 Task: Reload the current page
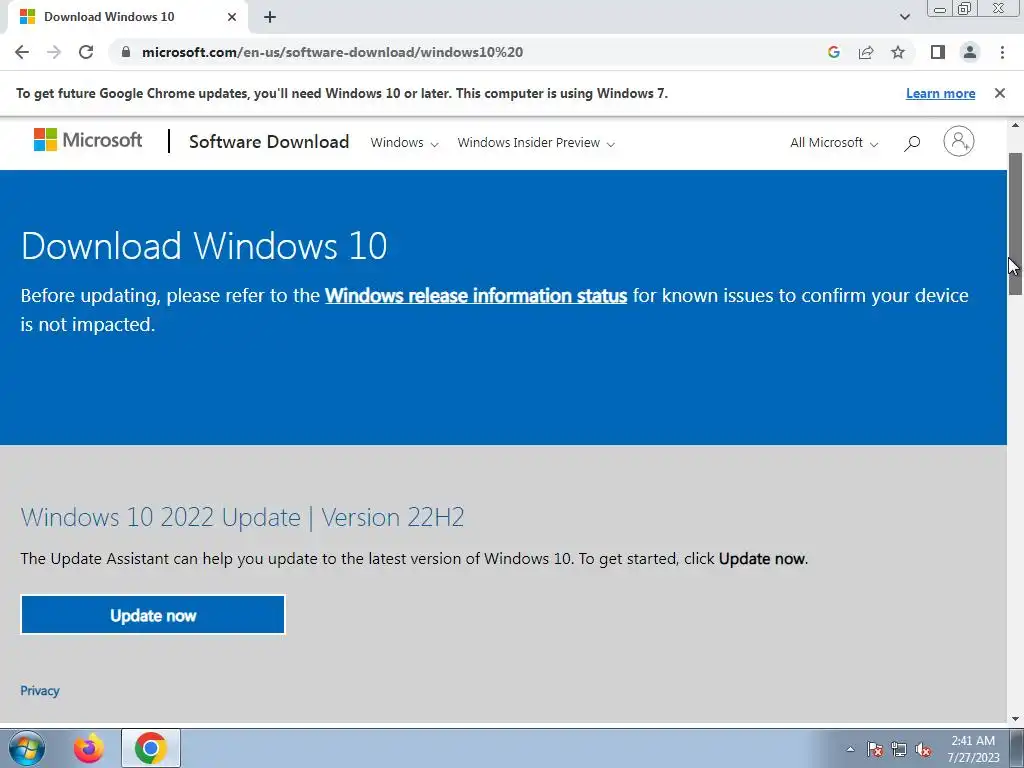click(x=86, y=52)
